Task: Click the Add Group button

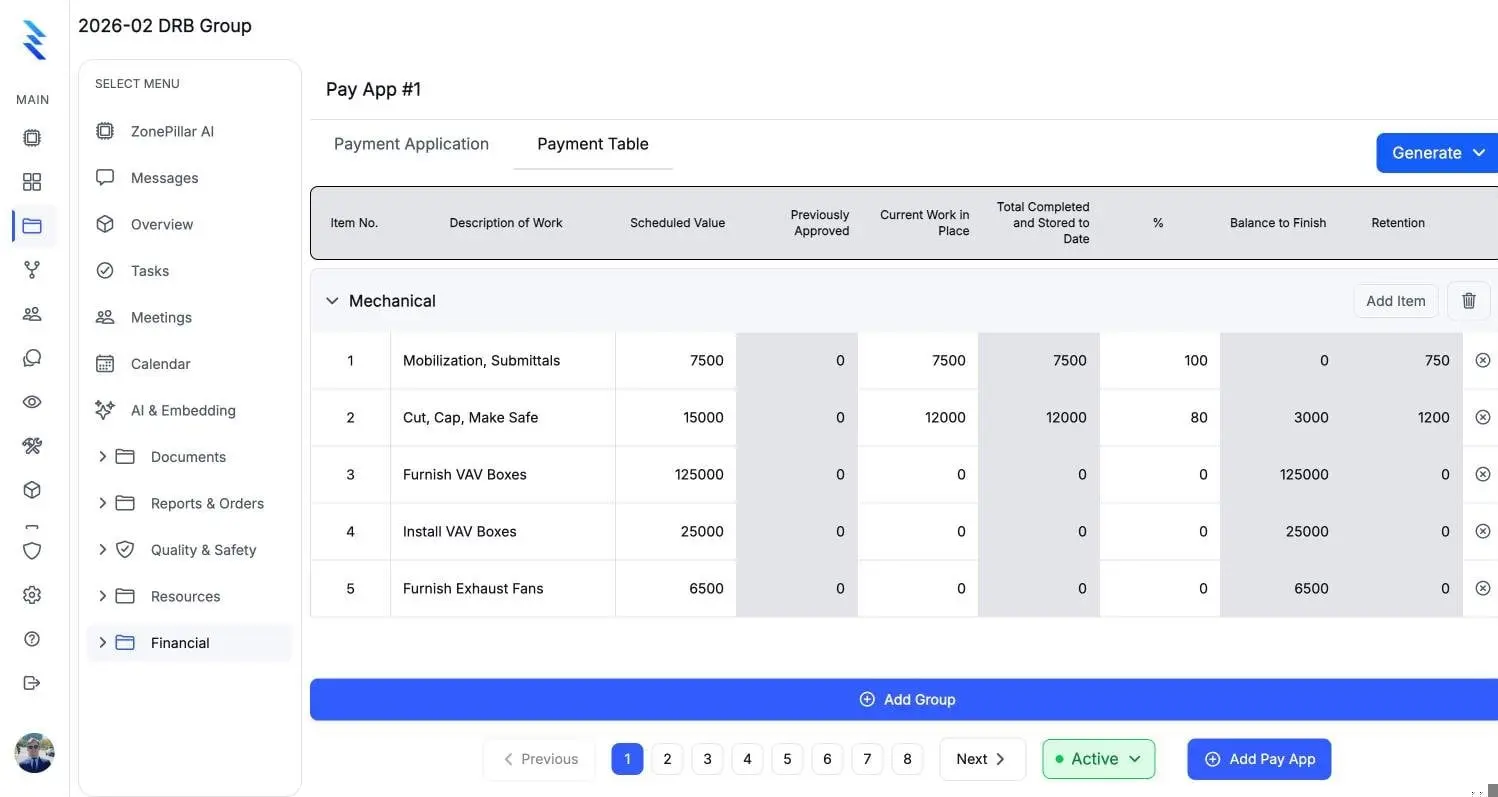Action: (x=904, y=699)
